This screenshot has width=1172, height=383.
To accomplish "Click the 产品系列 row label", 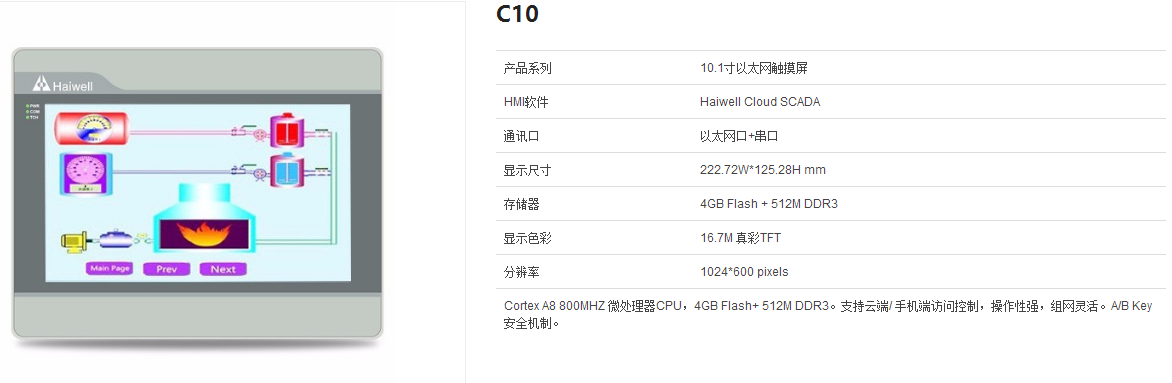I will tap(528, 68).
